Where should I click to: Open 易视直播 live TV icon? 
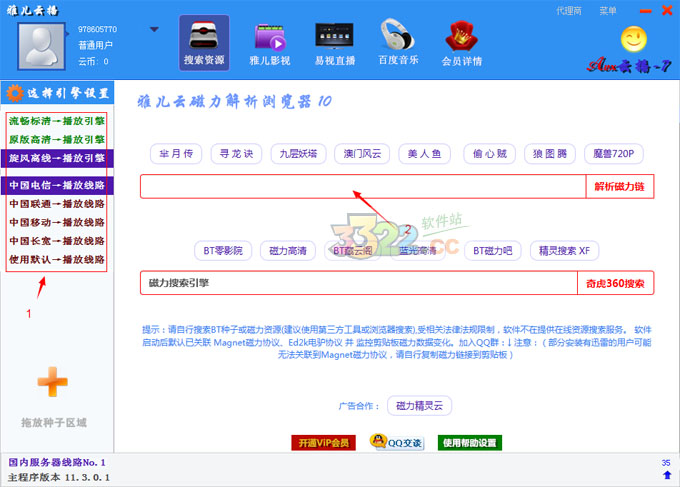[x=335, y=44]
